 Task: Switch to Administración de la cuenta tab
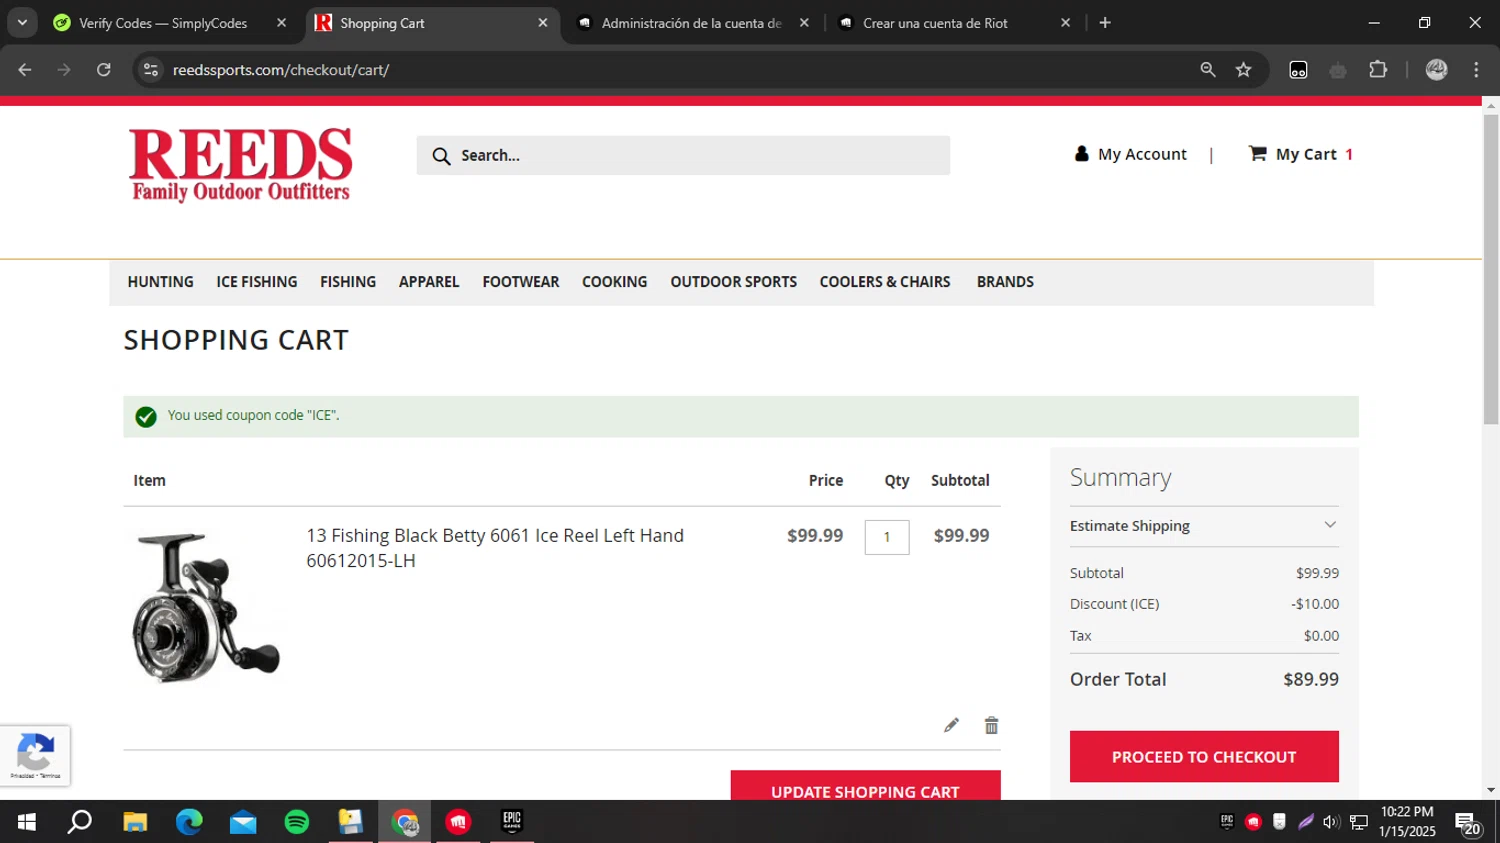[x=693, y=23]
